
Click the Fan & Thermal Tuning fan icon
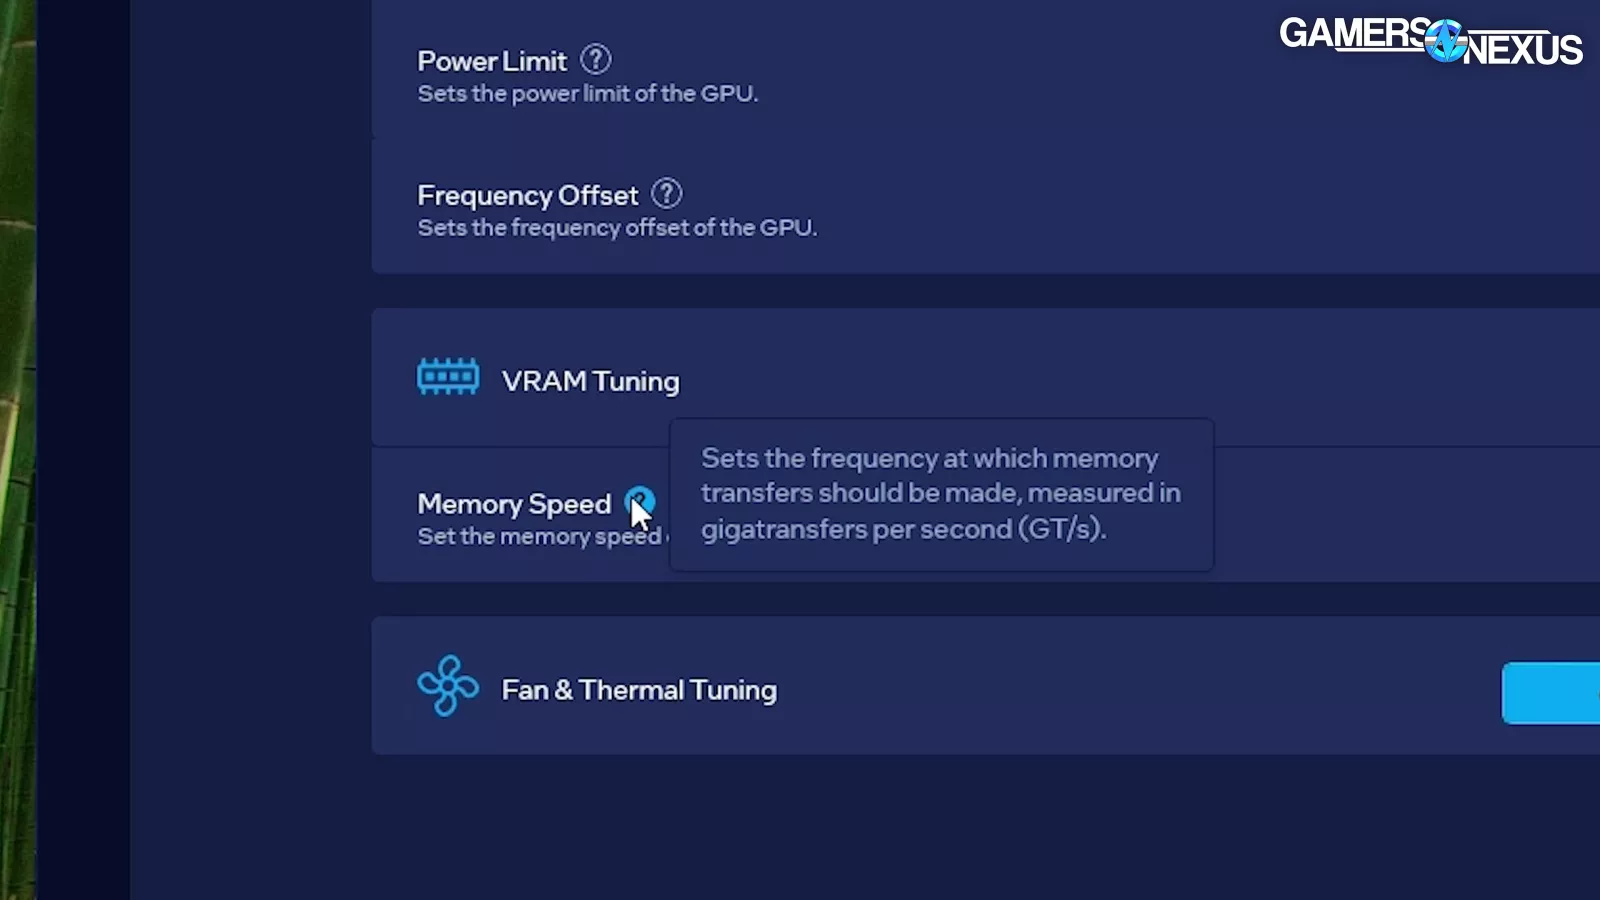(x=448, y=686)
